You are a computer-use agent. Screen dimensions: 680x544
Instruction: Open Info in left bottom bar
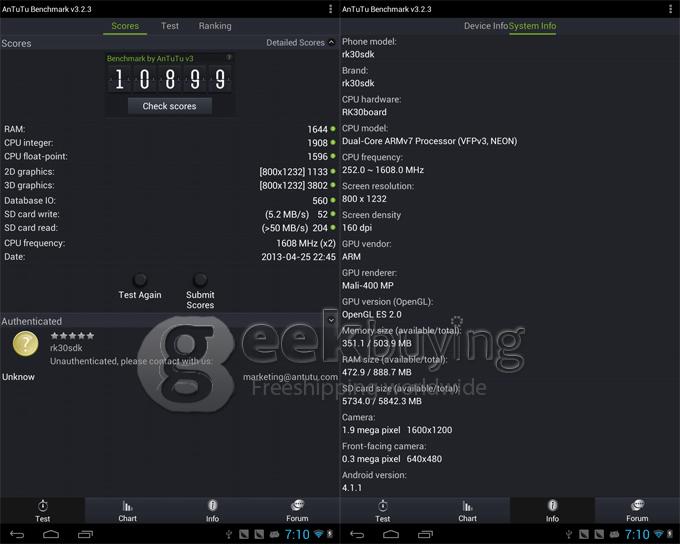click(212, 511)
